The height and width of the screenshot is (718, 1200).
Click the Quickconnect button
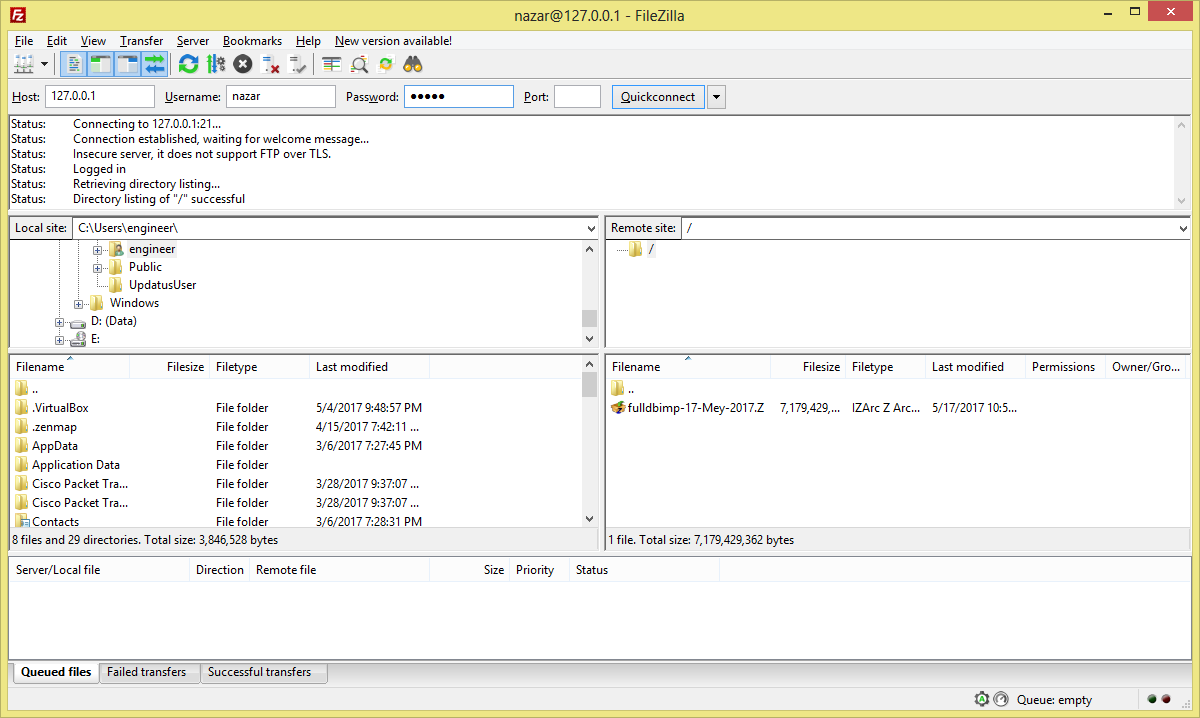[x=658, y=97]
